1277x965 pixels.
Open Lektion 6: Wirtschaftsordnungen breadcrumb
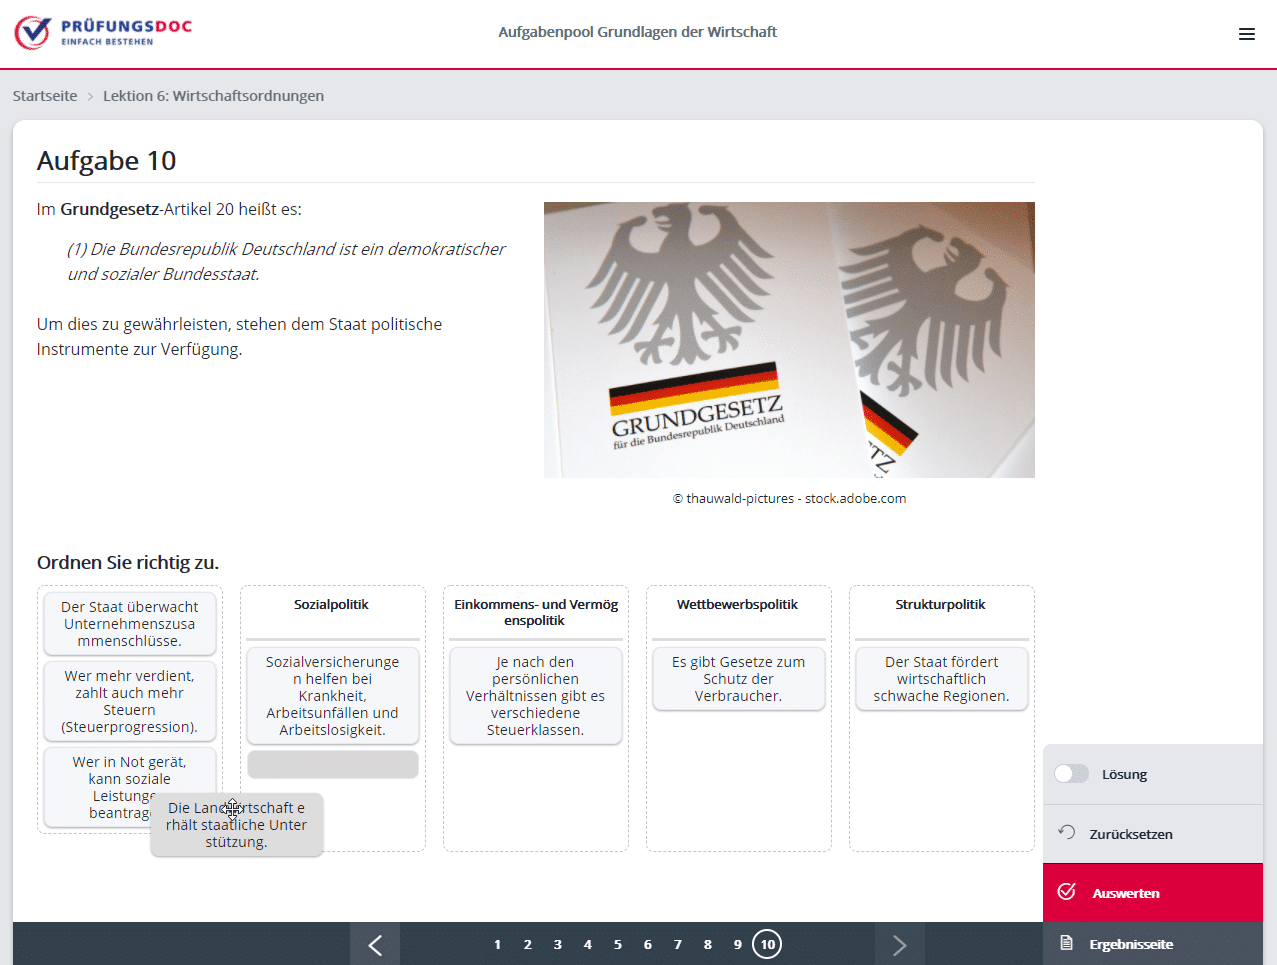point(213,96)
